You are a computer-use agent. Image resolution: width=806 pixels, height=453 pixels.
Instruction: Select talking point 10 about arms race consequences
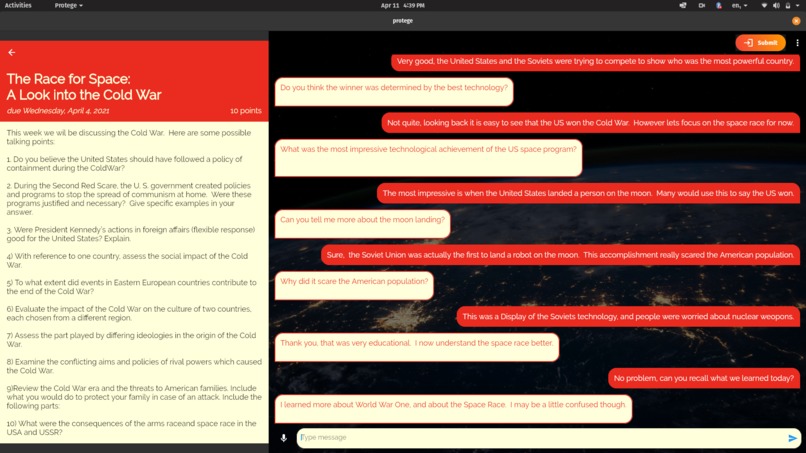pyautogui.click(x=131, y=428)
